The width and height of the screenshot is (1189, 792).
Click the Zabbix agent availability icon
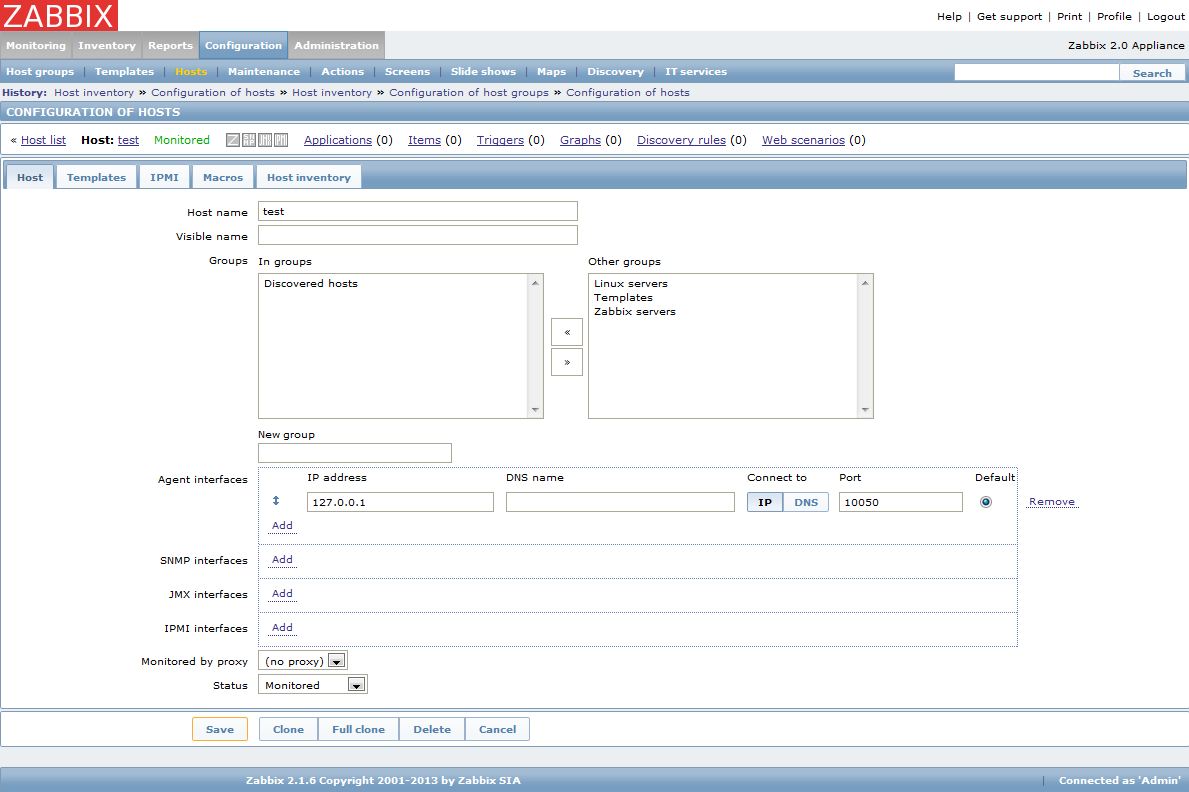click(x=233, y=140)
